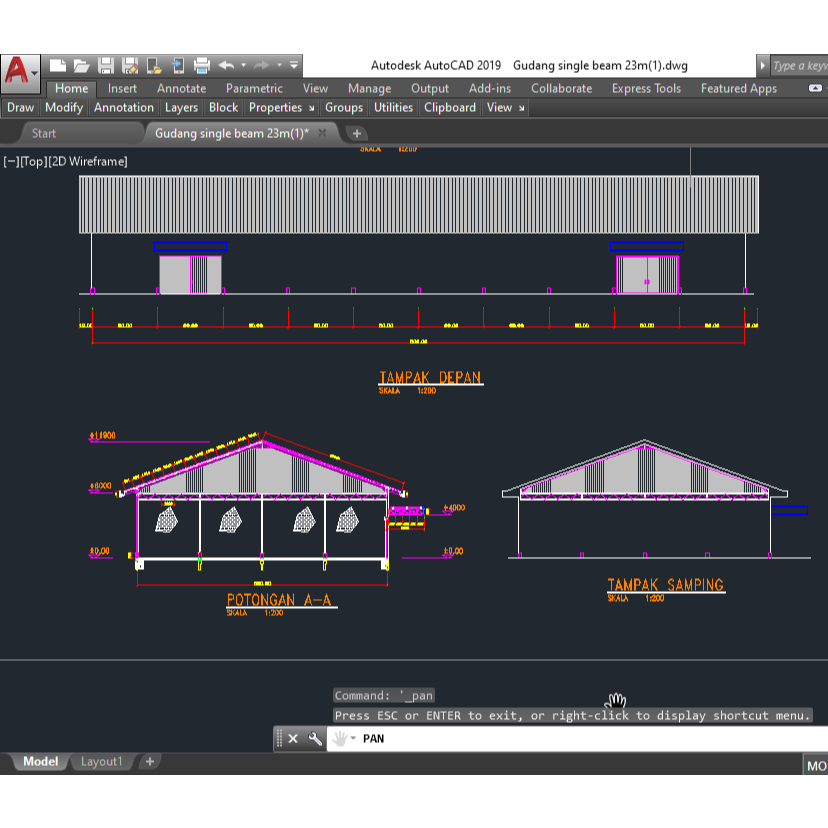The height and width of the screenshot is (828, 828).
Task: Switch to Layout1 at the bottom
Action: coord(100,761)
